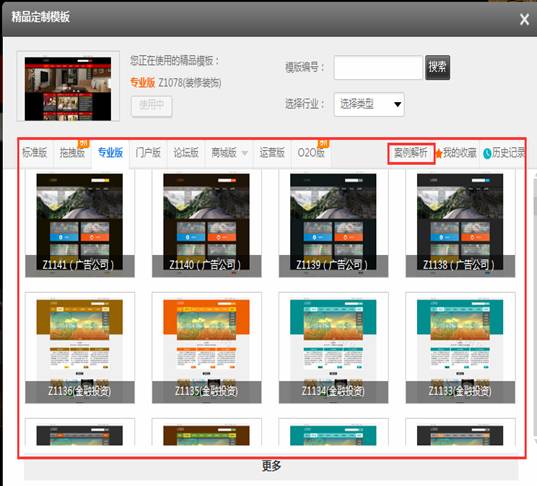Image resolution: width=537 pixels, height=486 pixels.
Task: Click the orange 专业版 label text
Action: (x=142, y=83)
